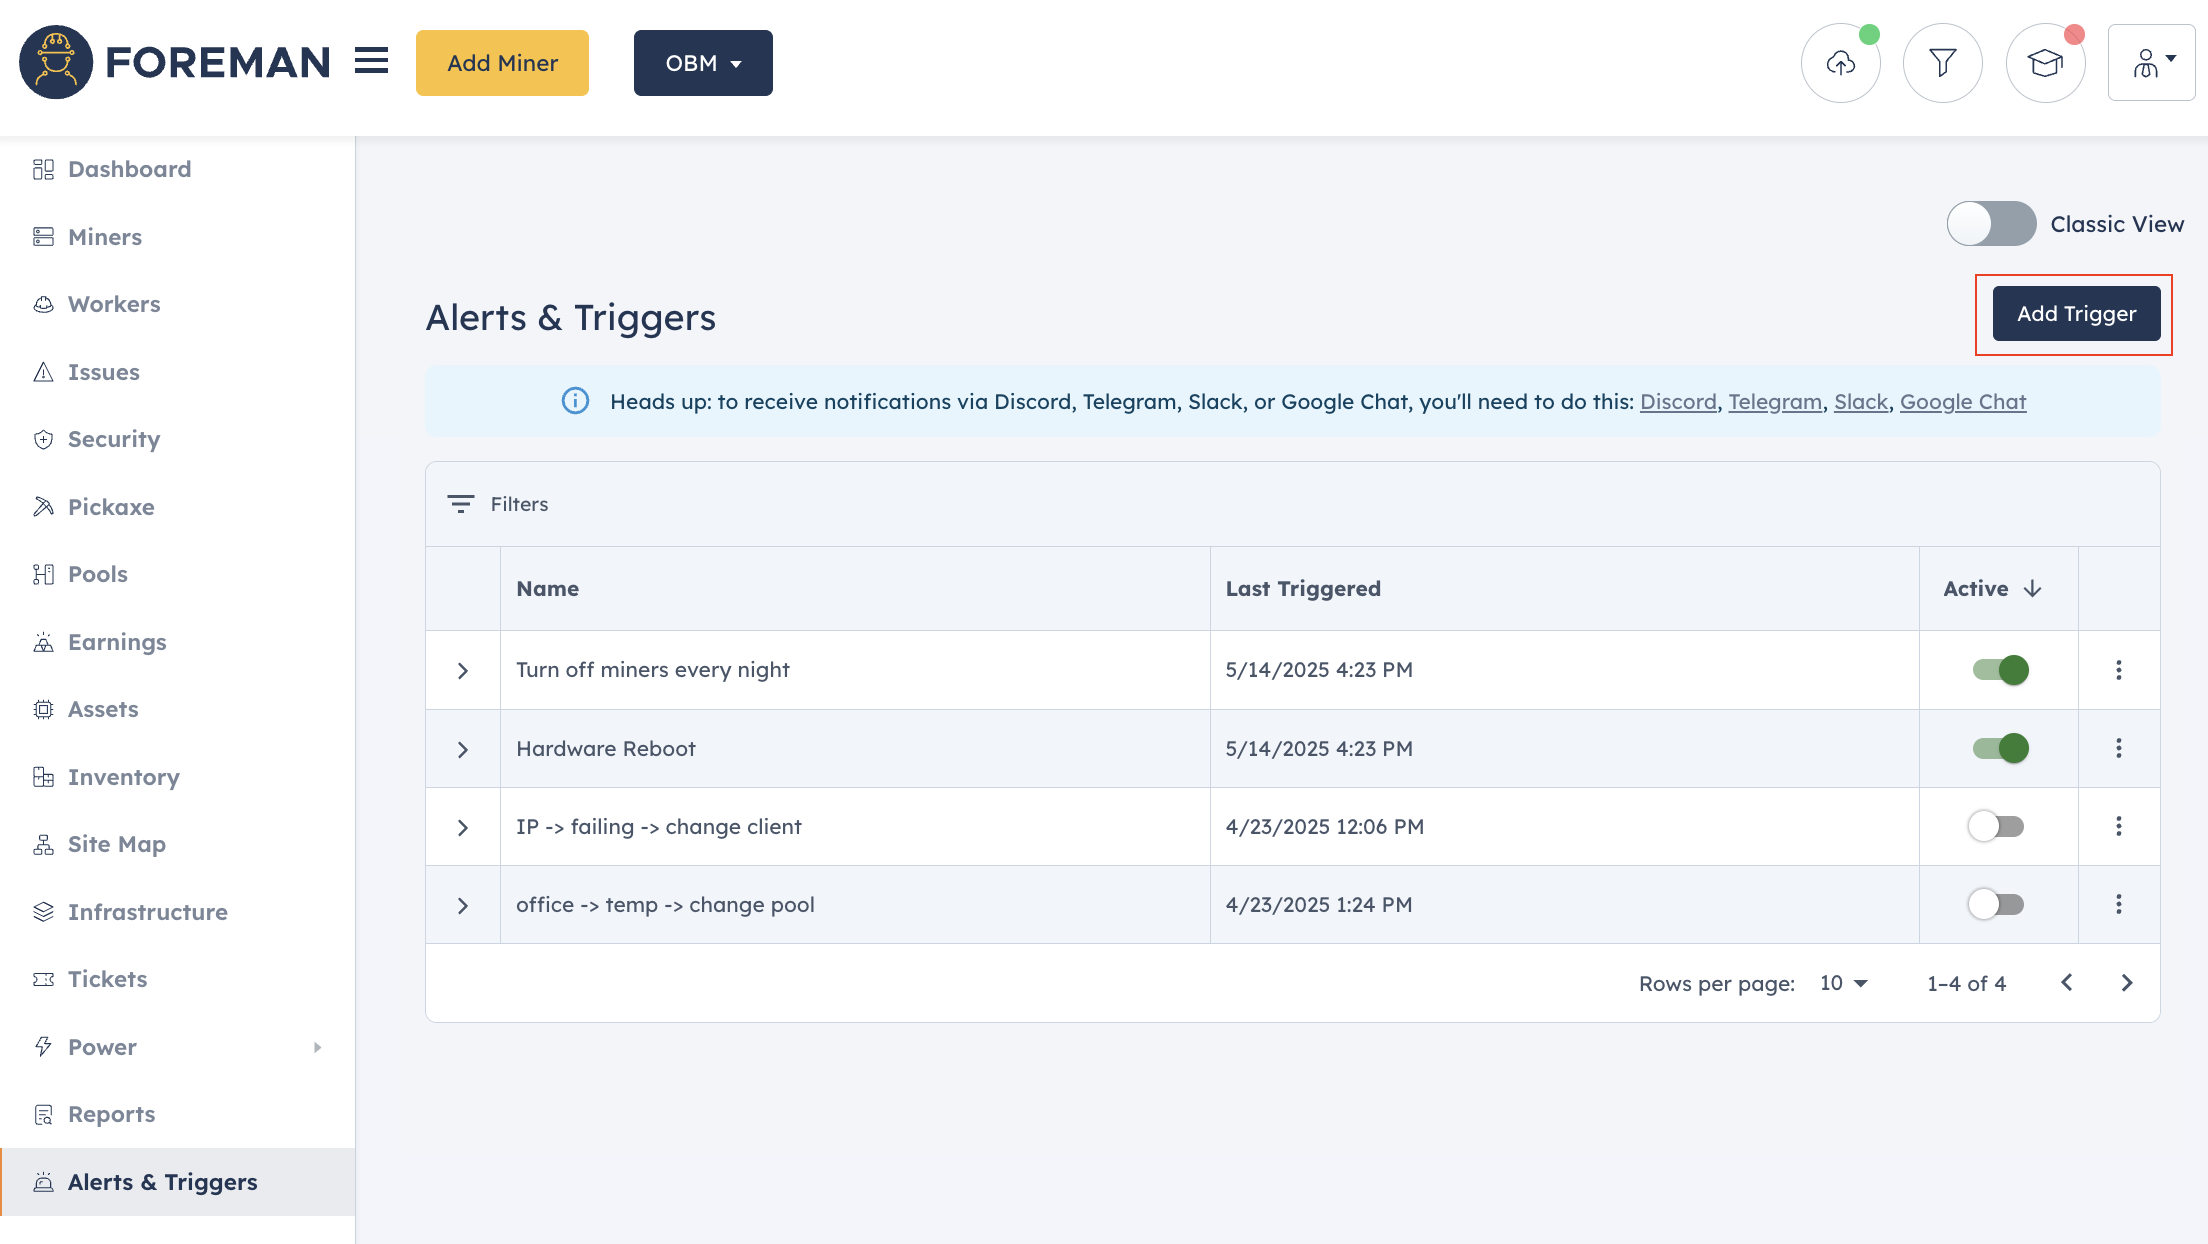Enable the IP failing change client trigger
The height and width of the screenshot is (1244, 2208).
[x=1996, y=826]
